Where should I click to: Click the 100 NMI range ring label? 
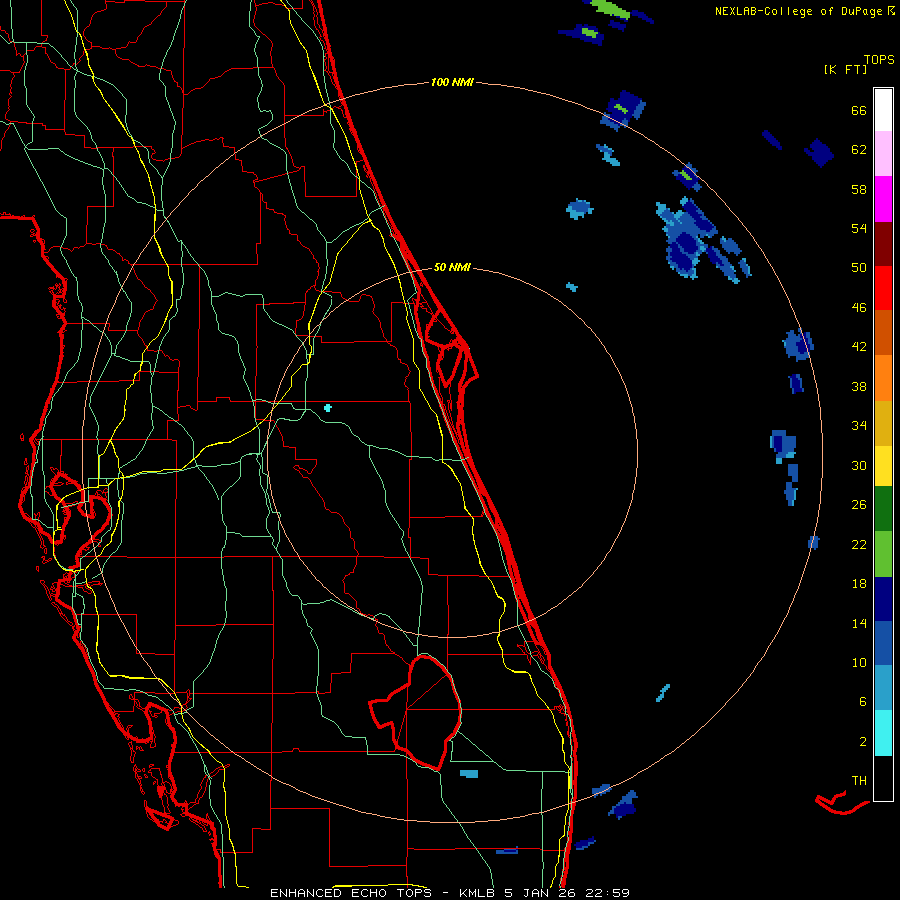pyautogui.click(x=452, y=83)
